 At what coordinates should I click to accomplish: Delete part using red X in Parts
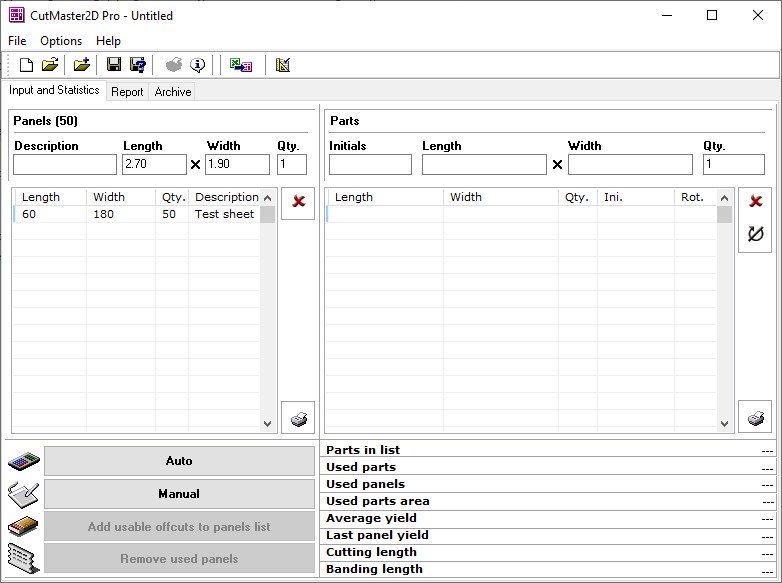click(755, 202)
